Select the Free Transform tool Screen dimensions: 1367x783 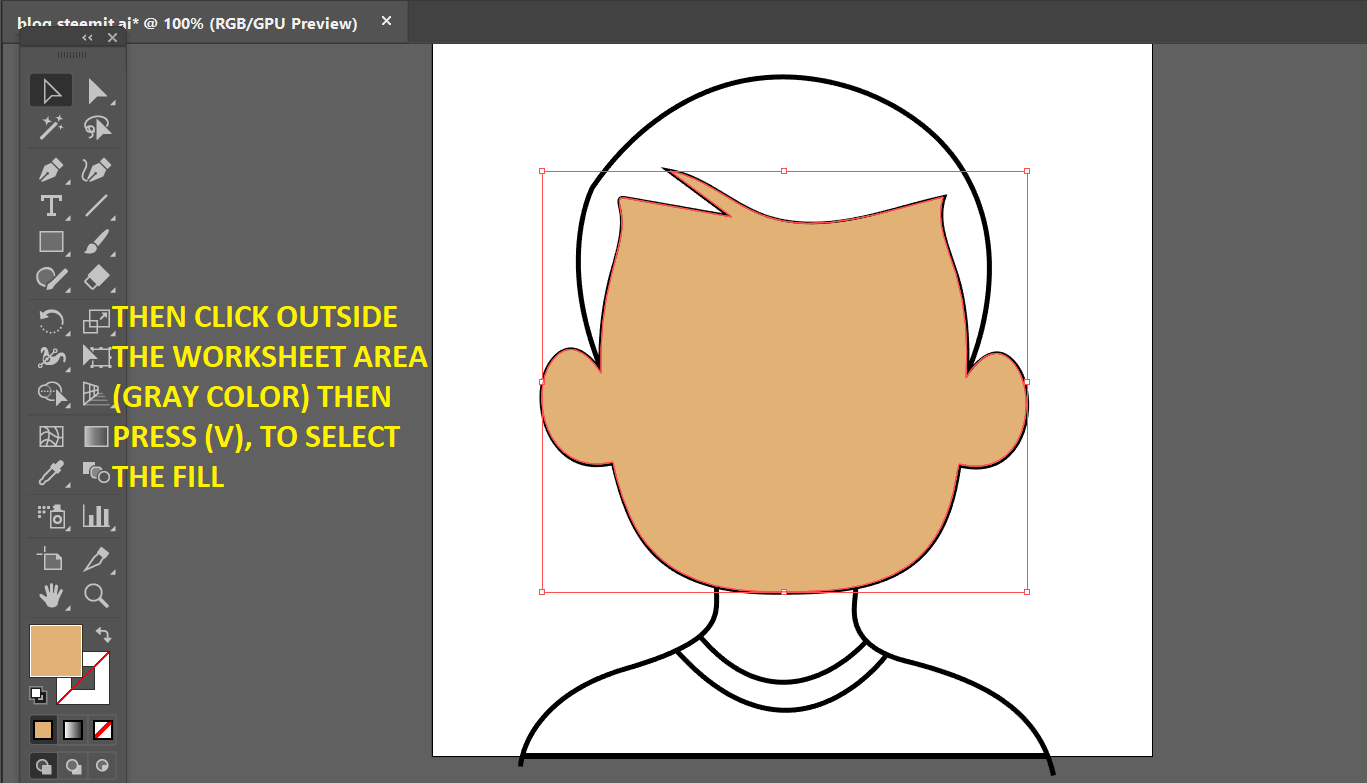[97, 357]
